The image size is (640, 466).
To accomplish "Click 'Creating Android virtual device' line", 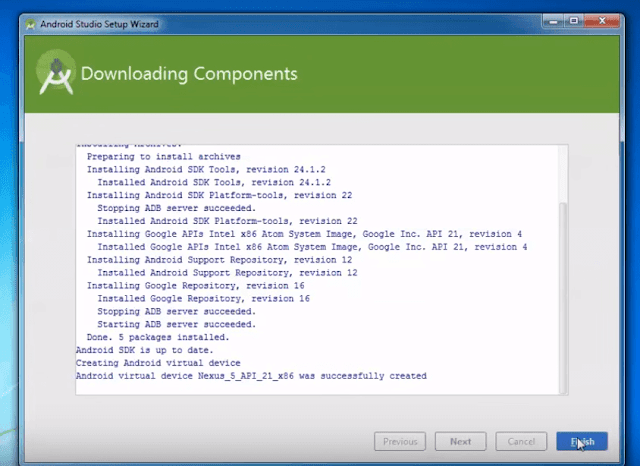I will [158, 363].
